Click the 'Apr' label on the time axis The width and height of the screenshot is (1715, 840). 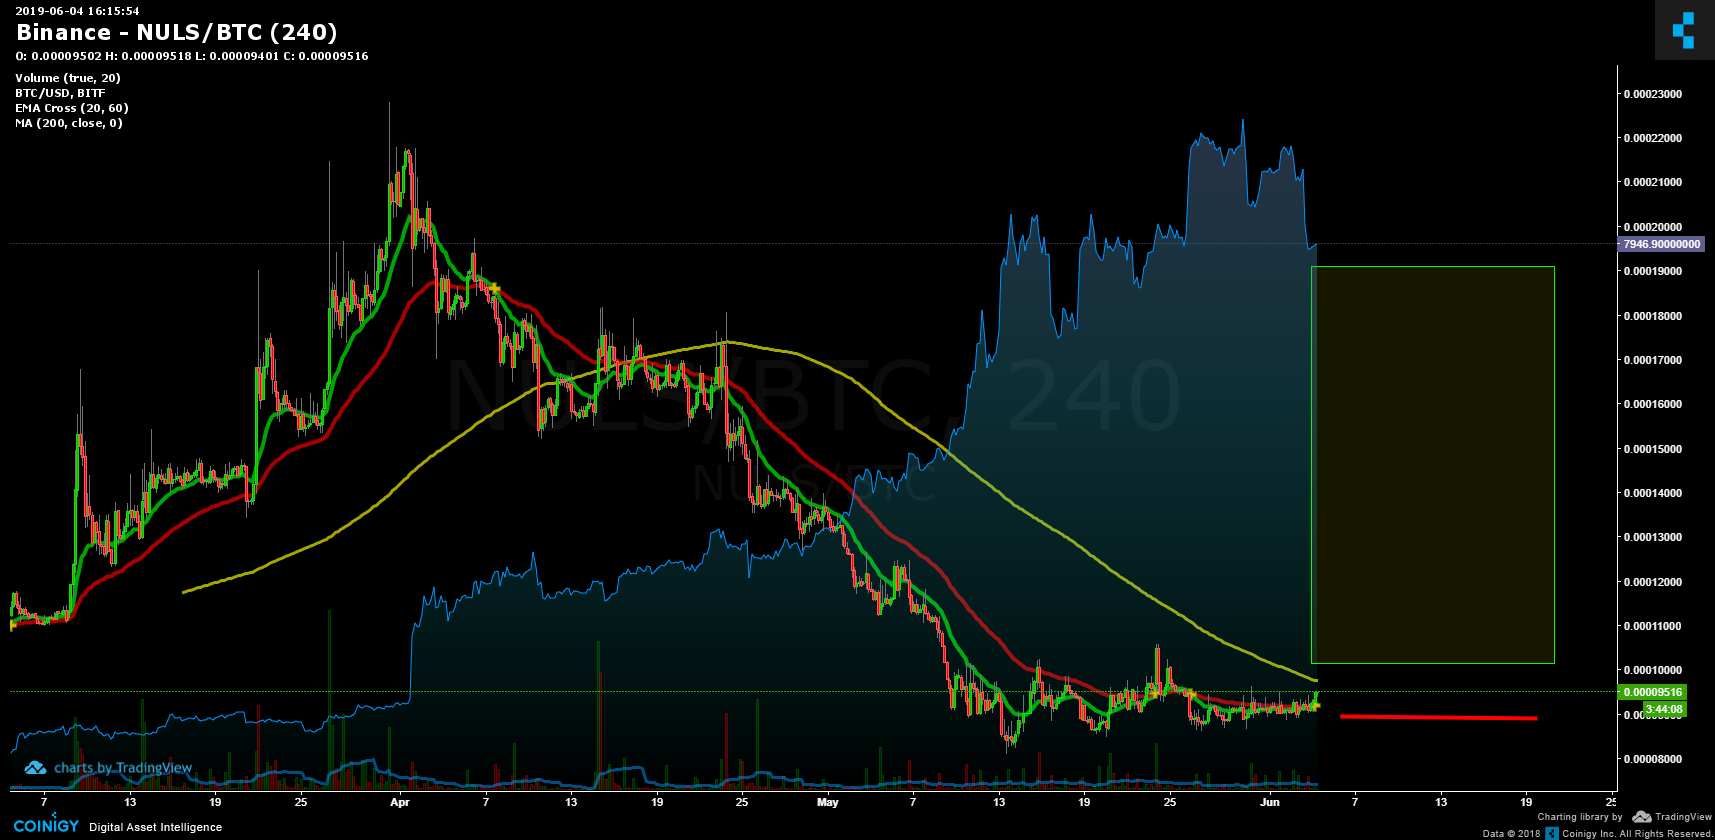400,802
